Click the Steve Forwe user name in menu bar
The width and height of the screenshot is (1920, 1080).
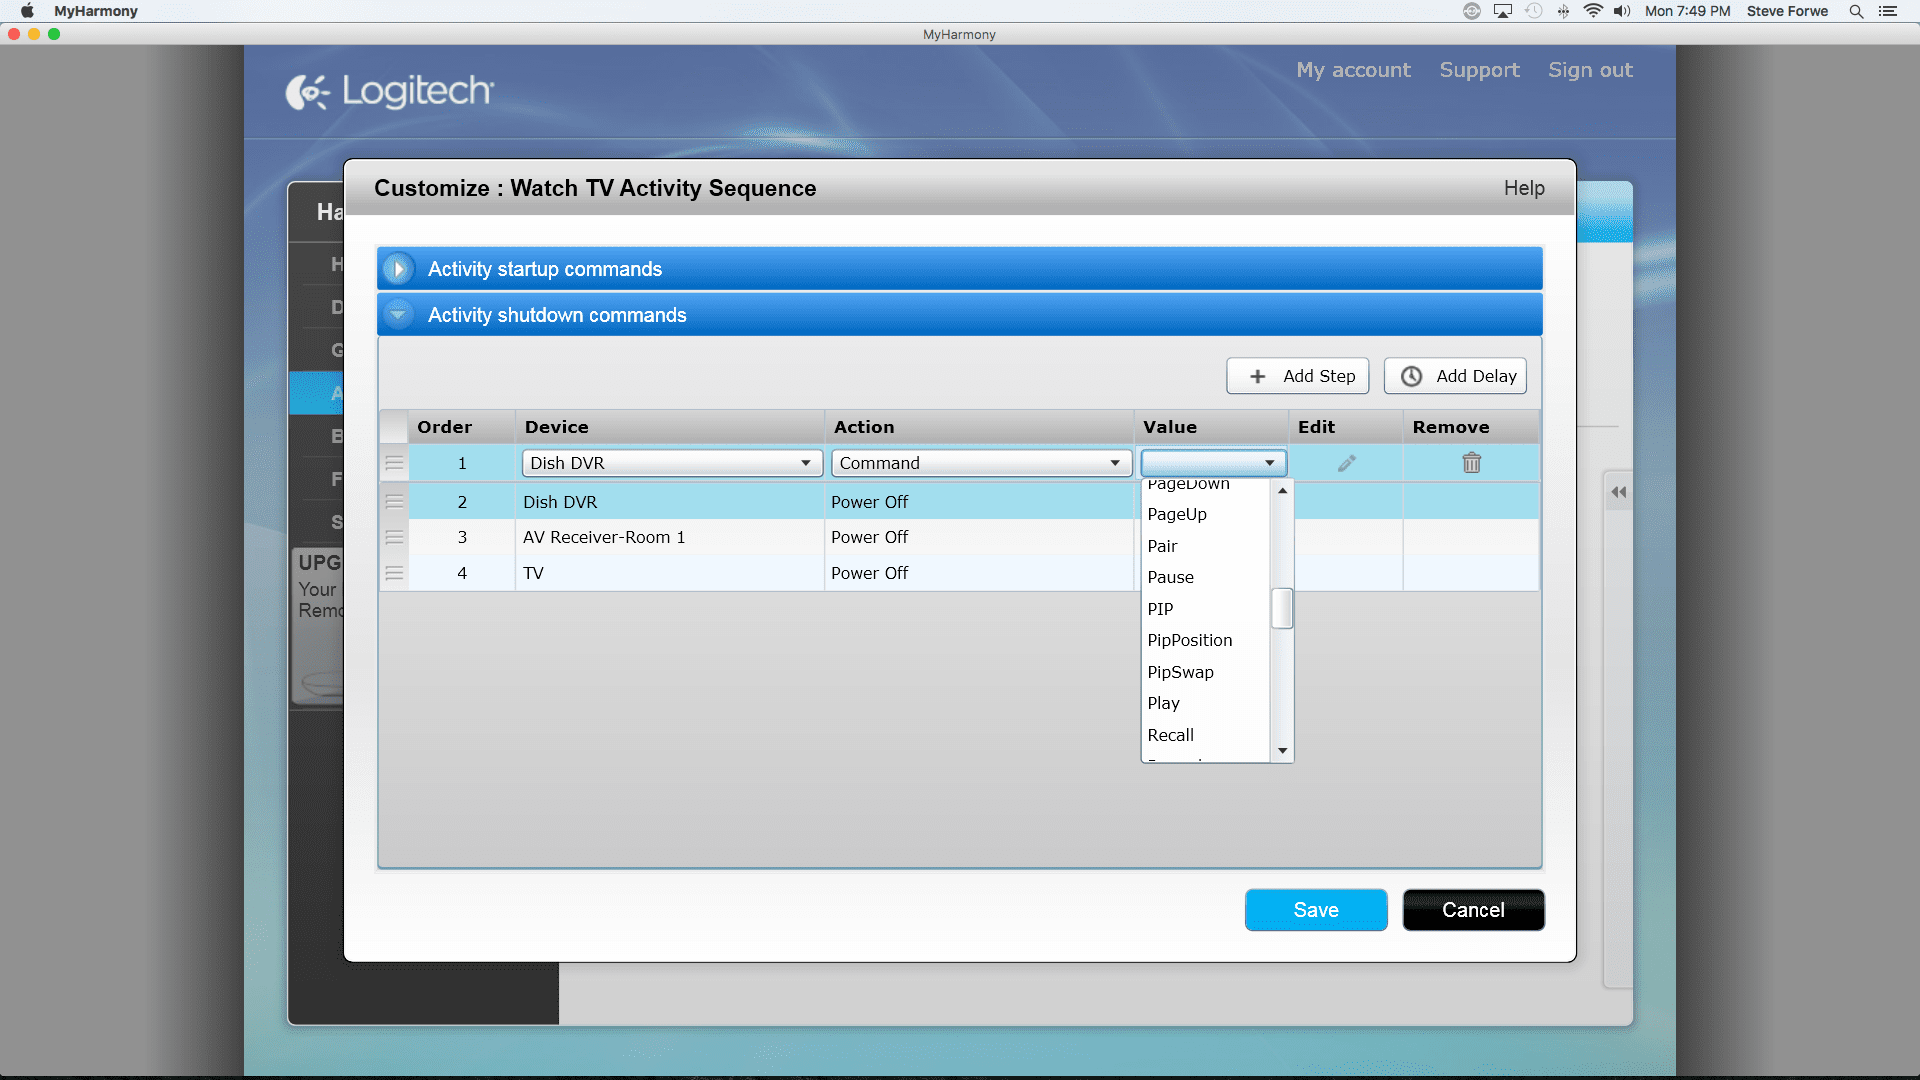tap(1787, 11)
